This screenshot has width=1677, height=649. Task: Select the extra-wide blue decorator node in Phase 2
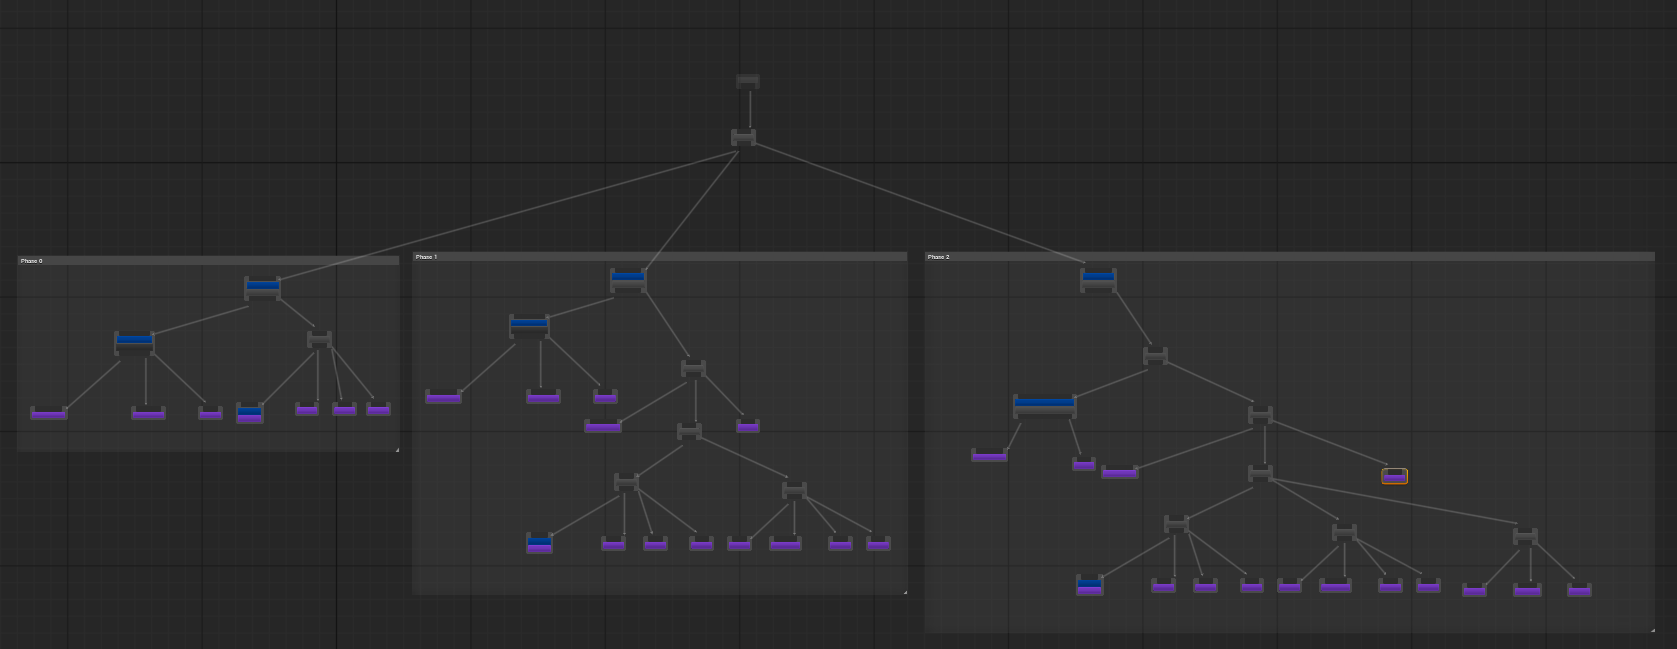click(1044, 406)
